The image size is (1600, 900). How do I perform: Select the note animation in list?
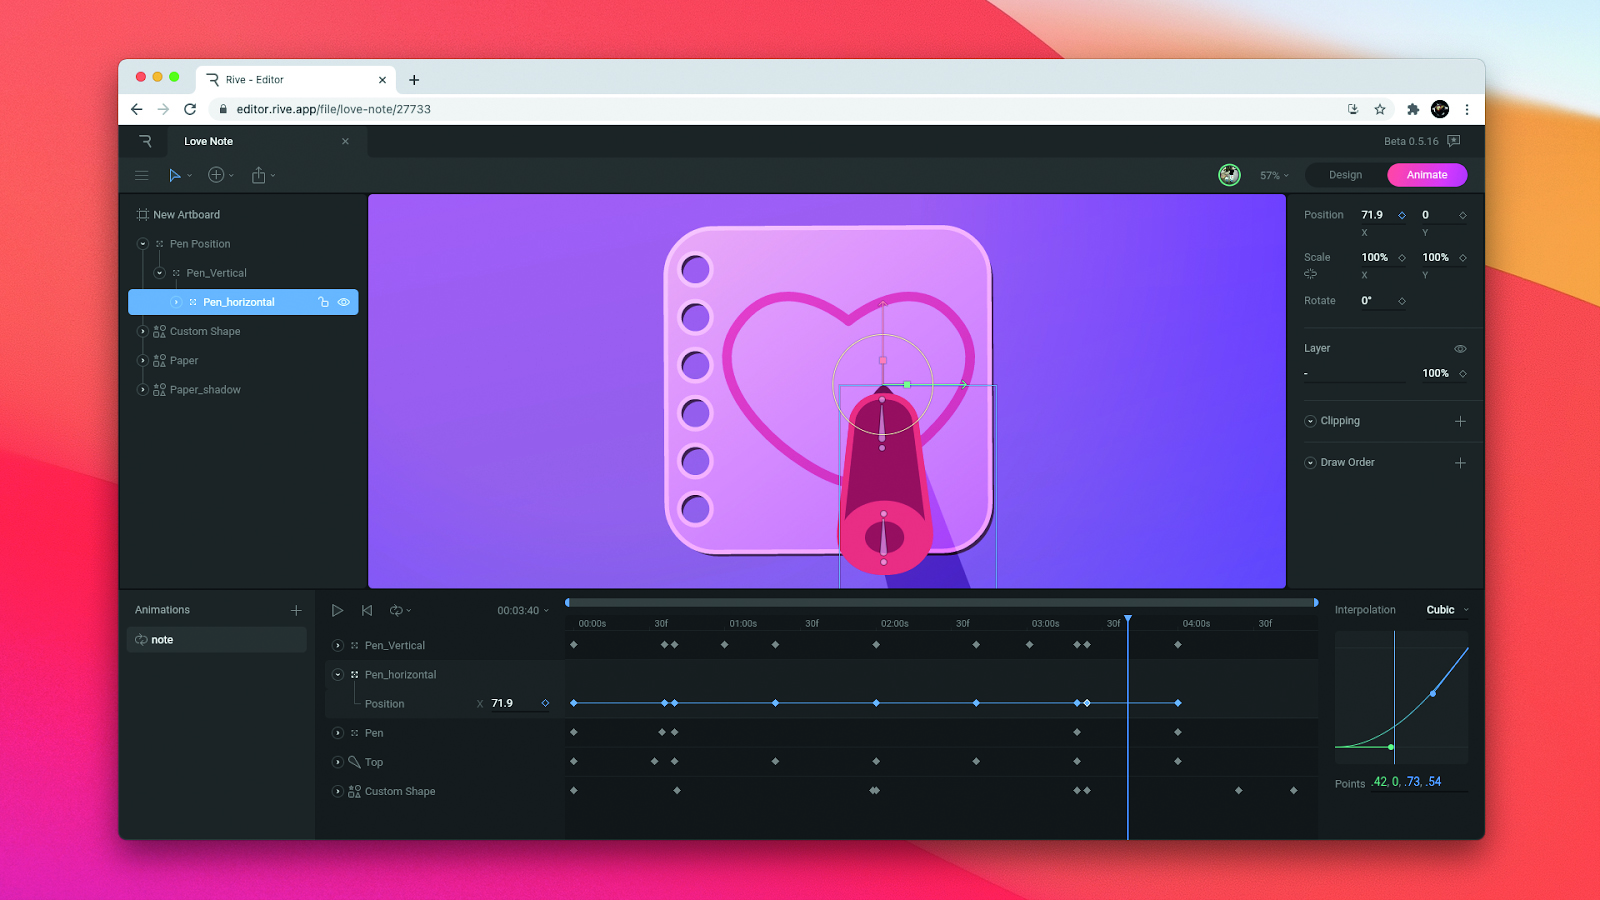click(217, 640)
